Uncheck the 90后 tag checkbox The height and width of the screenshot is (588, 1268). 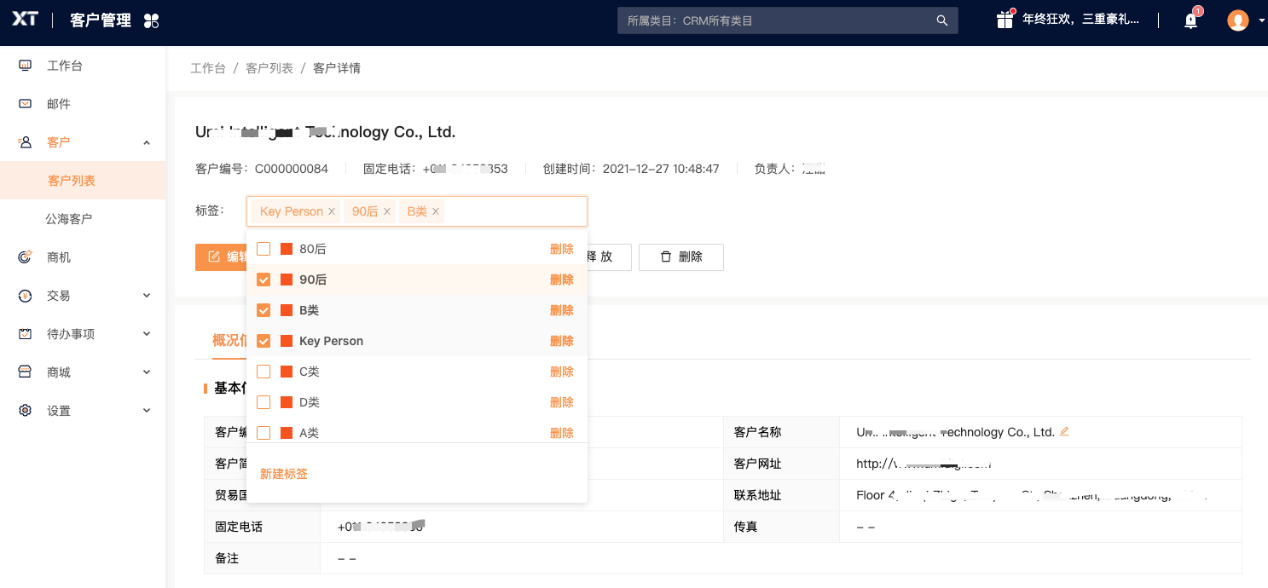[x=264, y=279]
